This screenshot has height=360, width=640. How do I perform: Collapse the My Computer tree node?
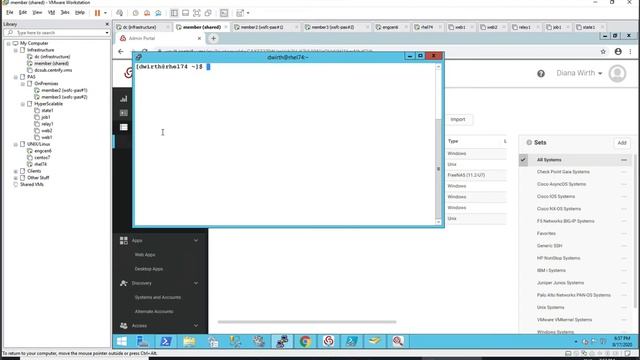[9, 43]
